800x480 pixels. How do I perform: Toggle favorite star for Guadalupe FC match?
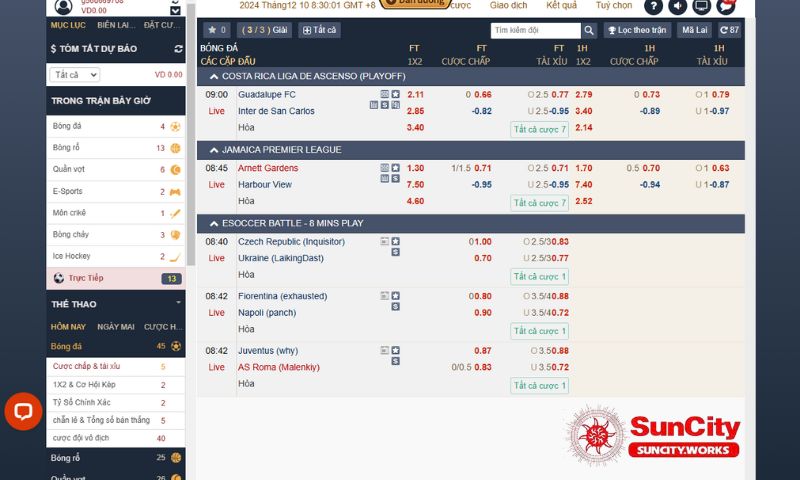point(396,94)
